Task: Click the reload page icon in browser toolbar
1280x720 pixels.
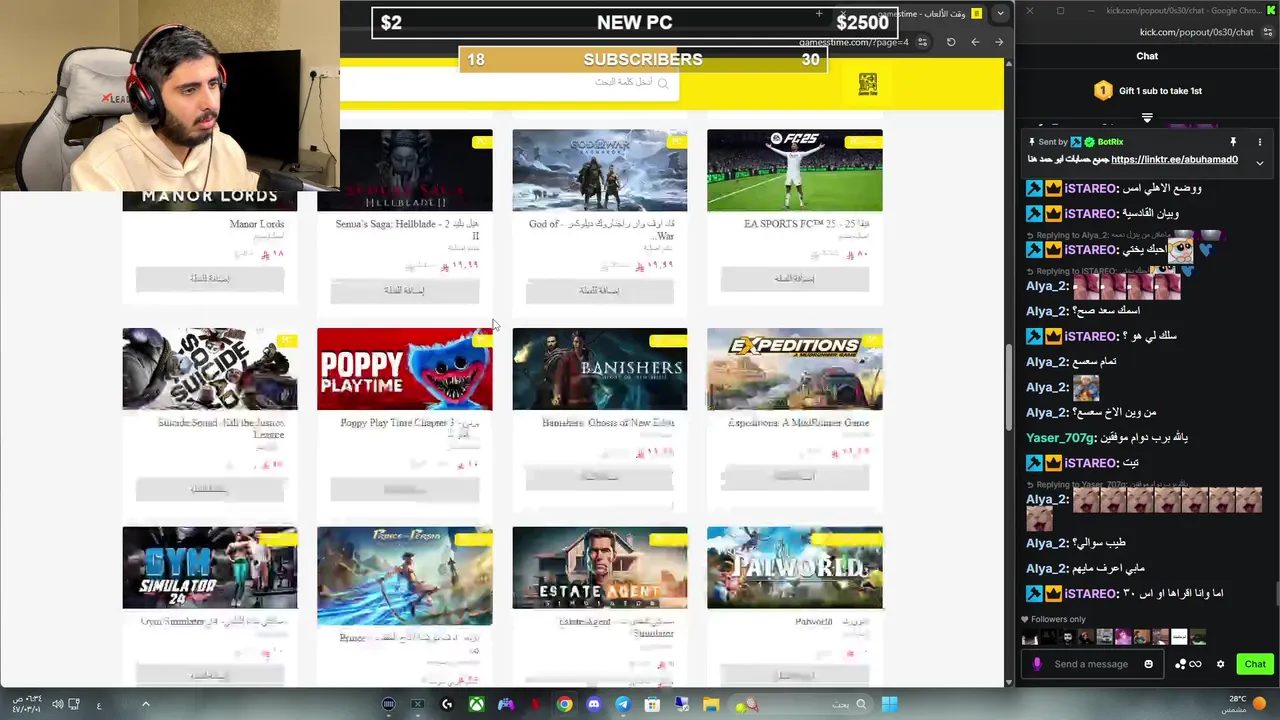Action: pos(951,42)
